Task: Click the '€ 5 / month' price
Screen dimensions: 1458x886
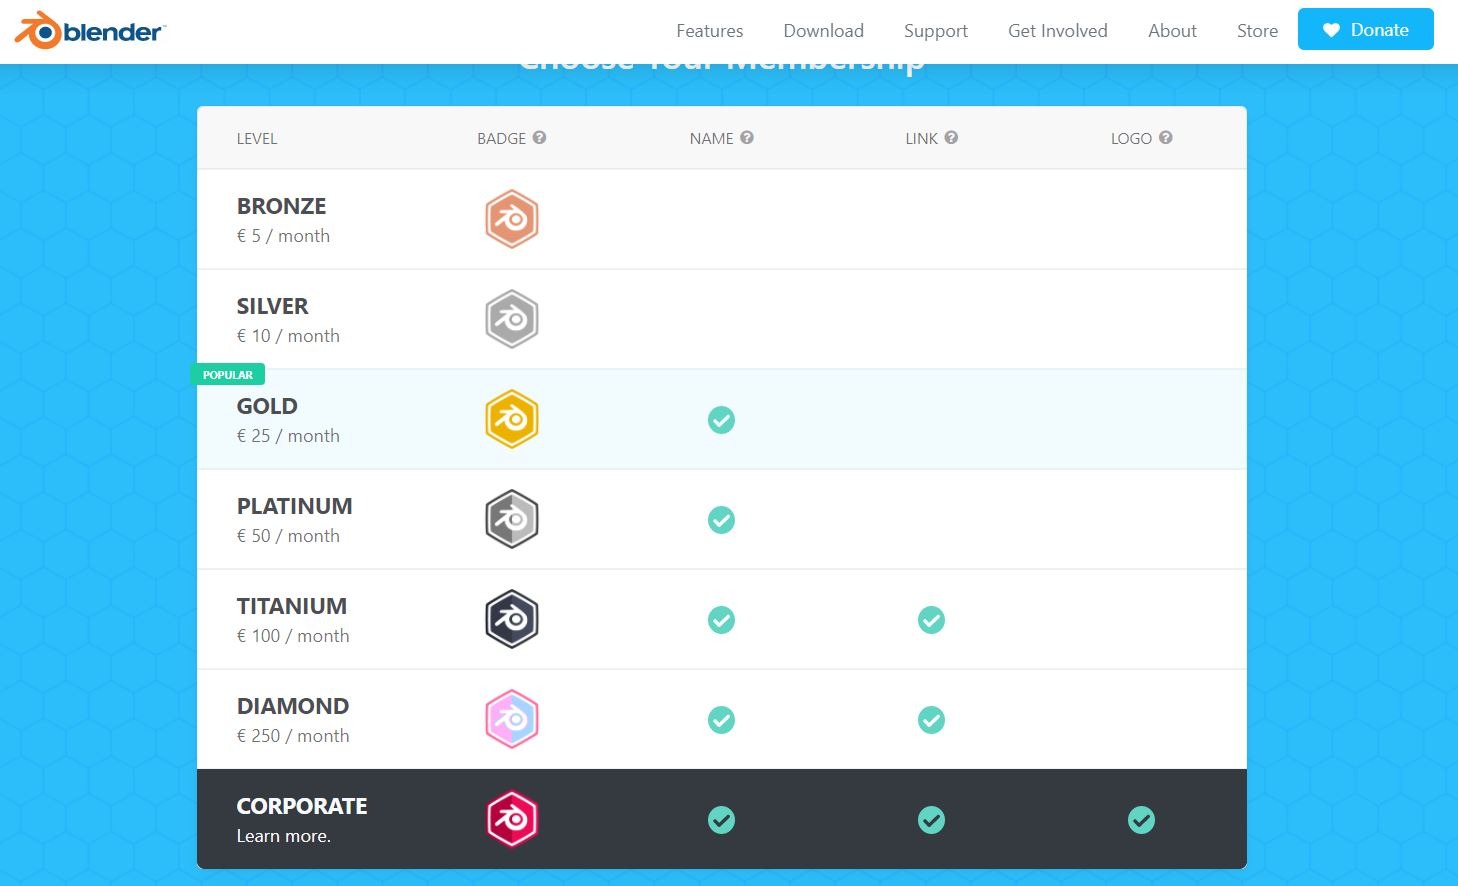Action: (x=283, y=236)
